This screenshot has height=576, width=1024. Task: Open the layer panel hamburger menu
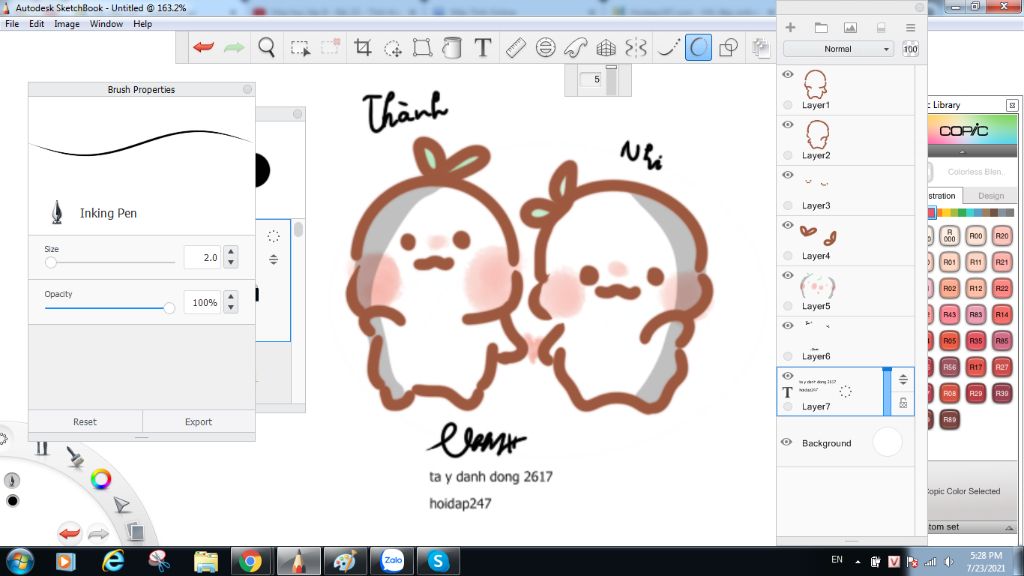tap(910, 27)
